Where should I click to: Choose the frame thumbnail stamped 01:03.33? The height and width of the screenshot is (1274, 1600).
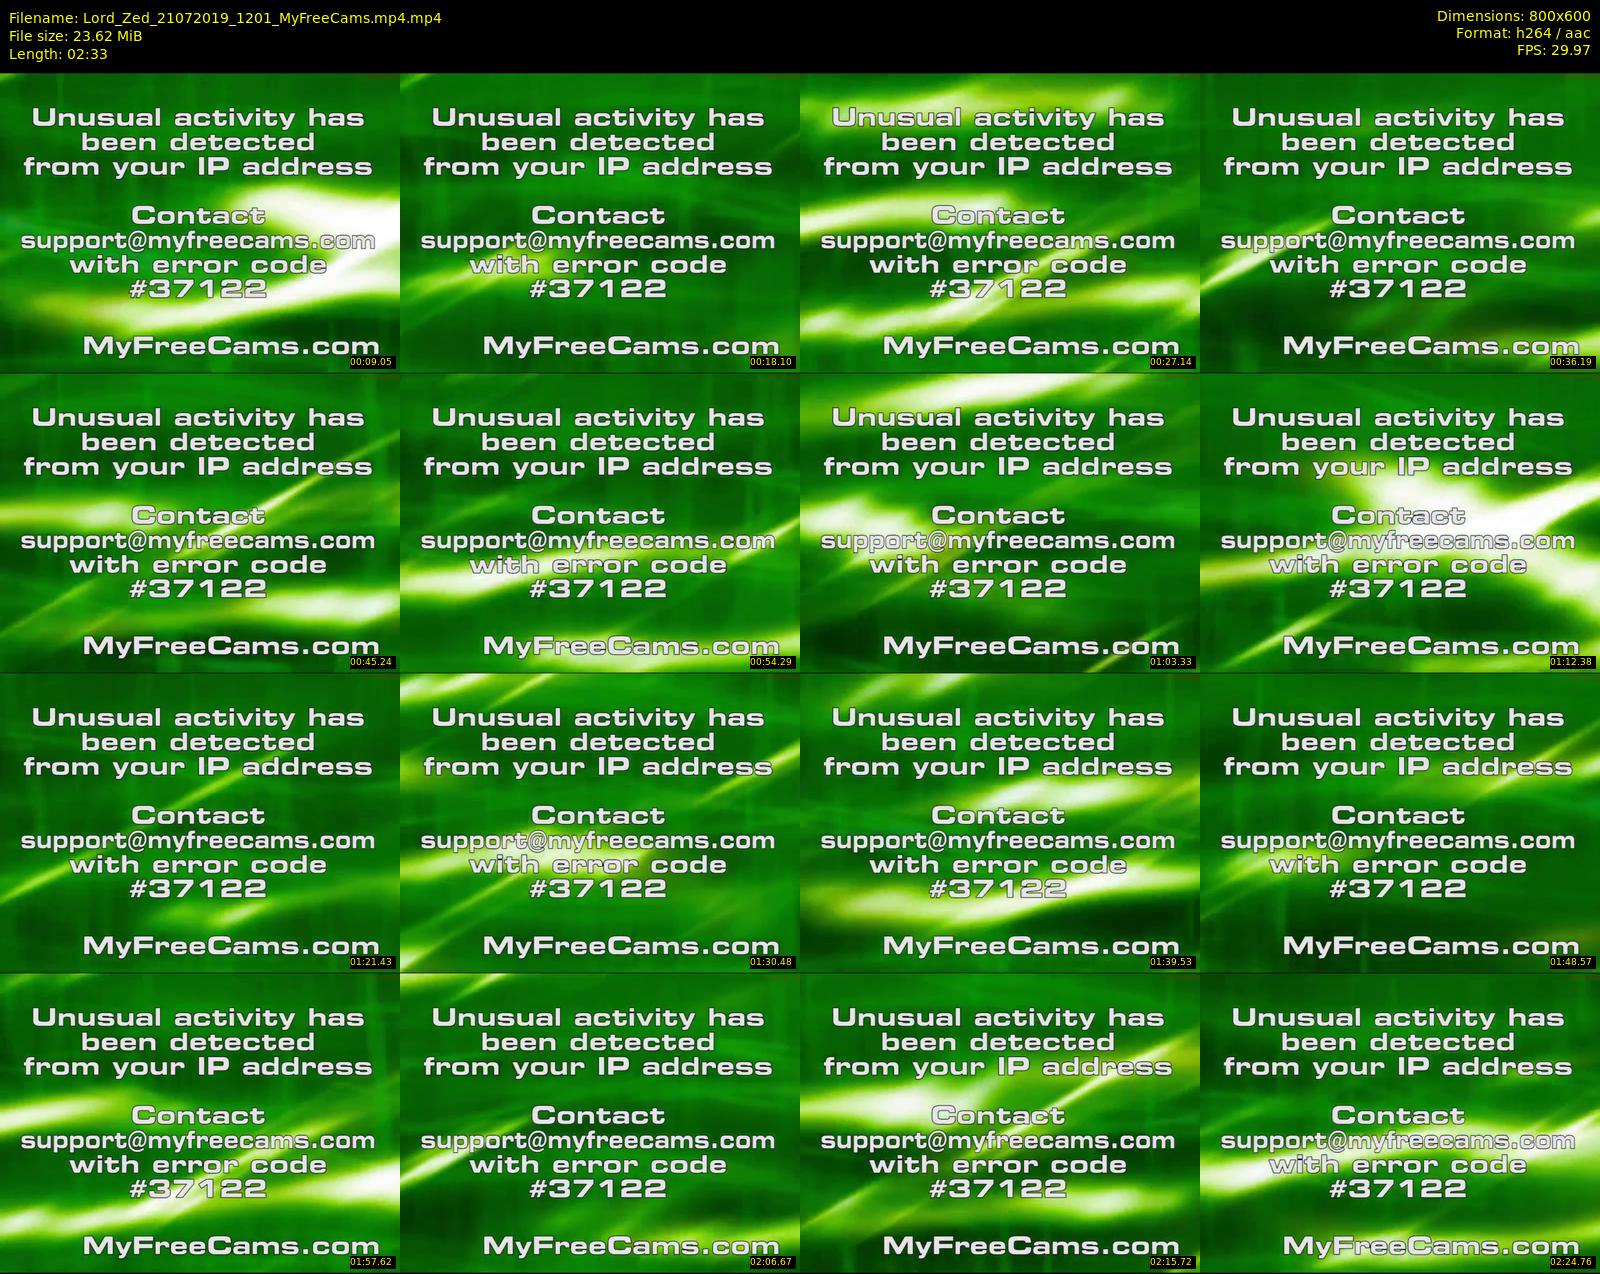coord(1000,522)
